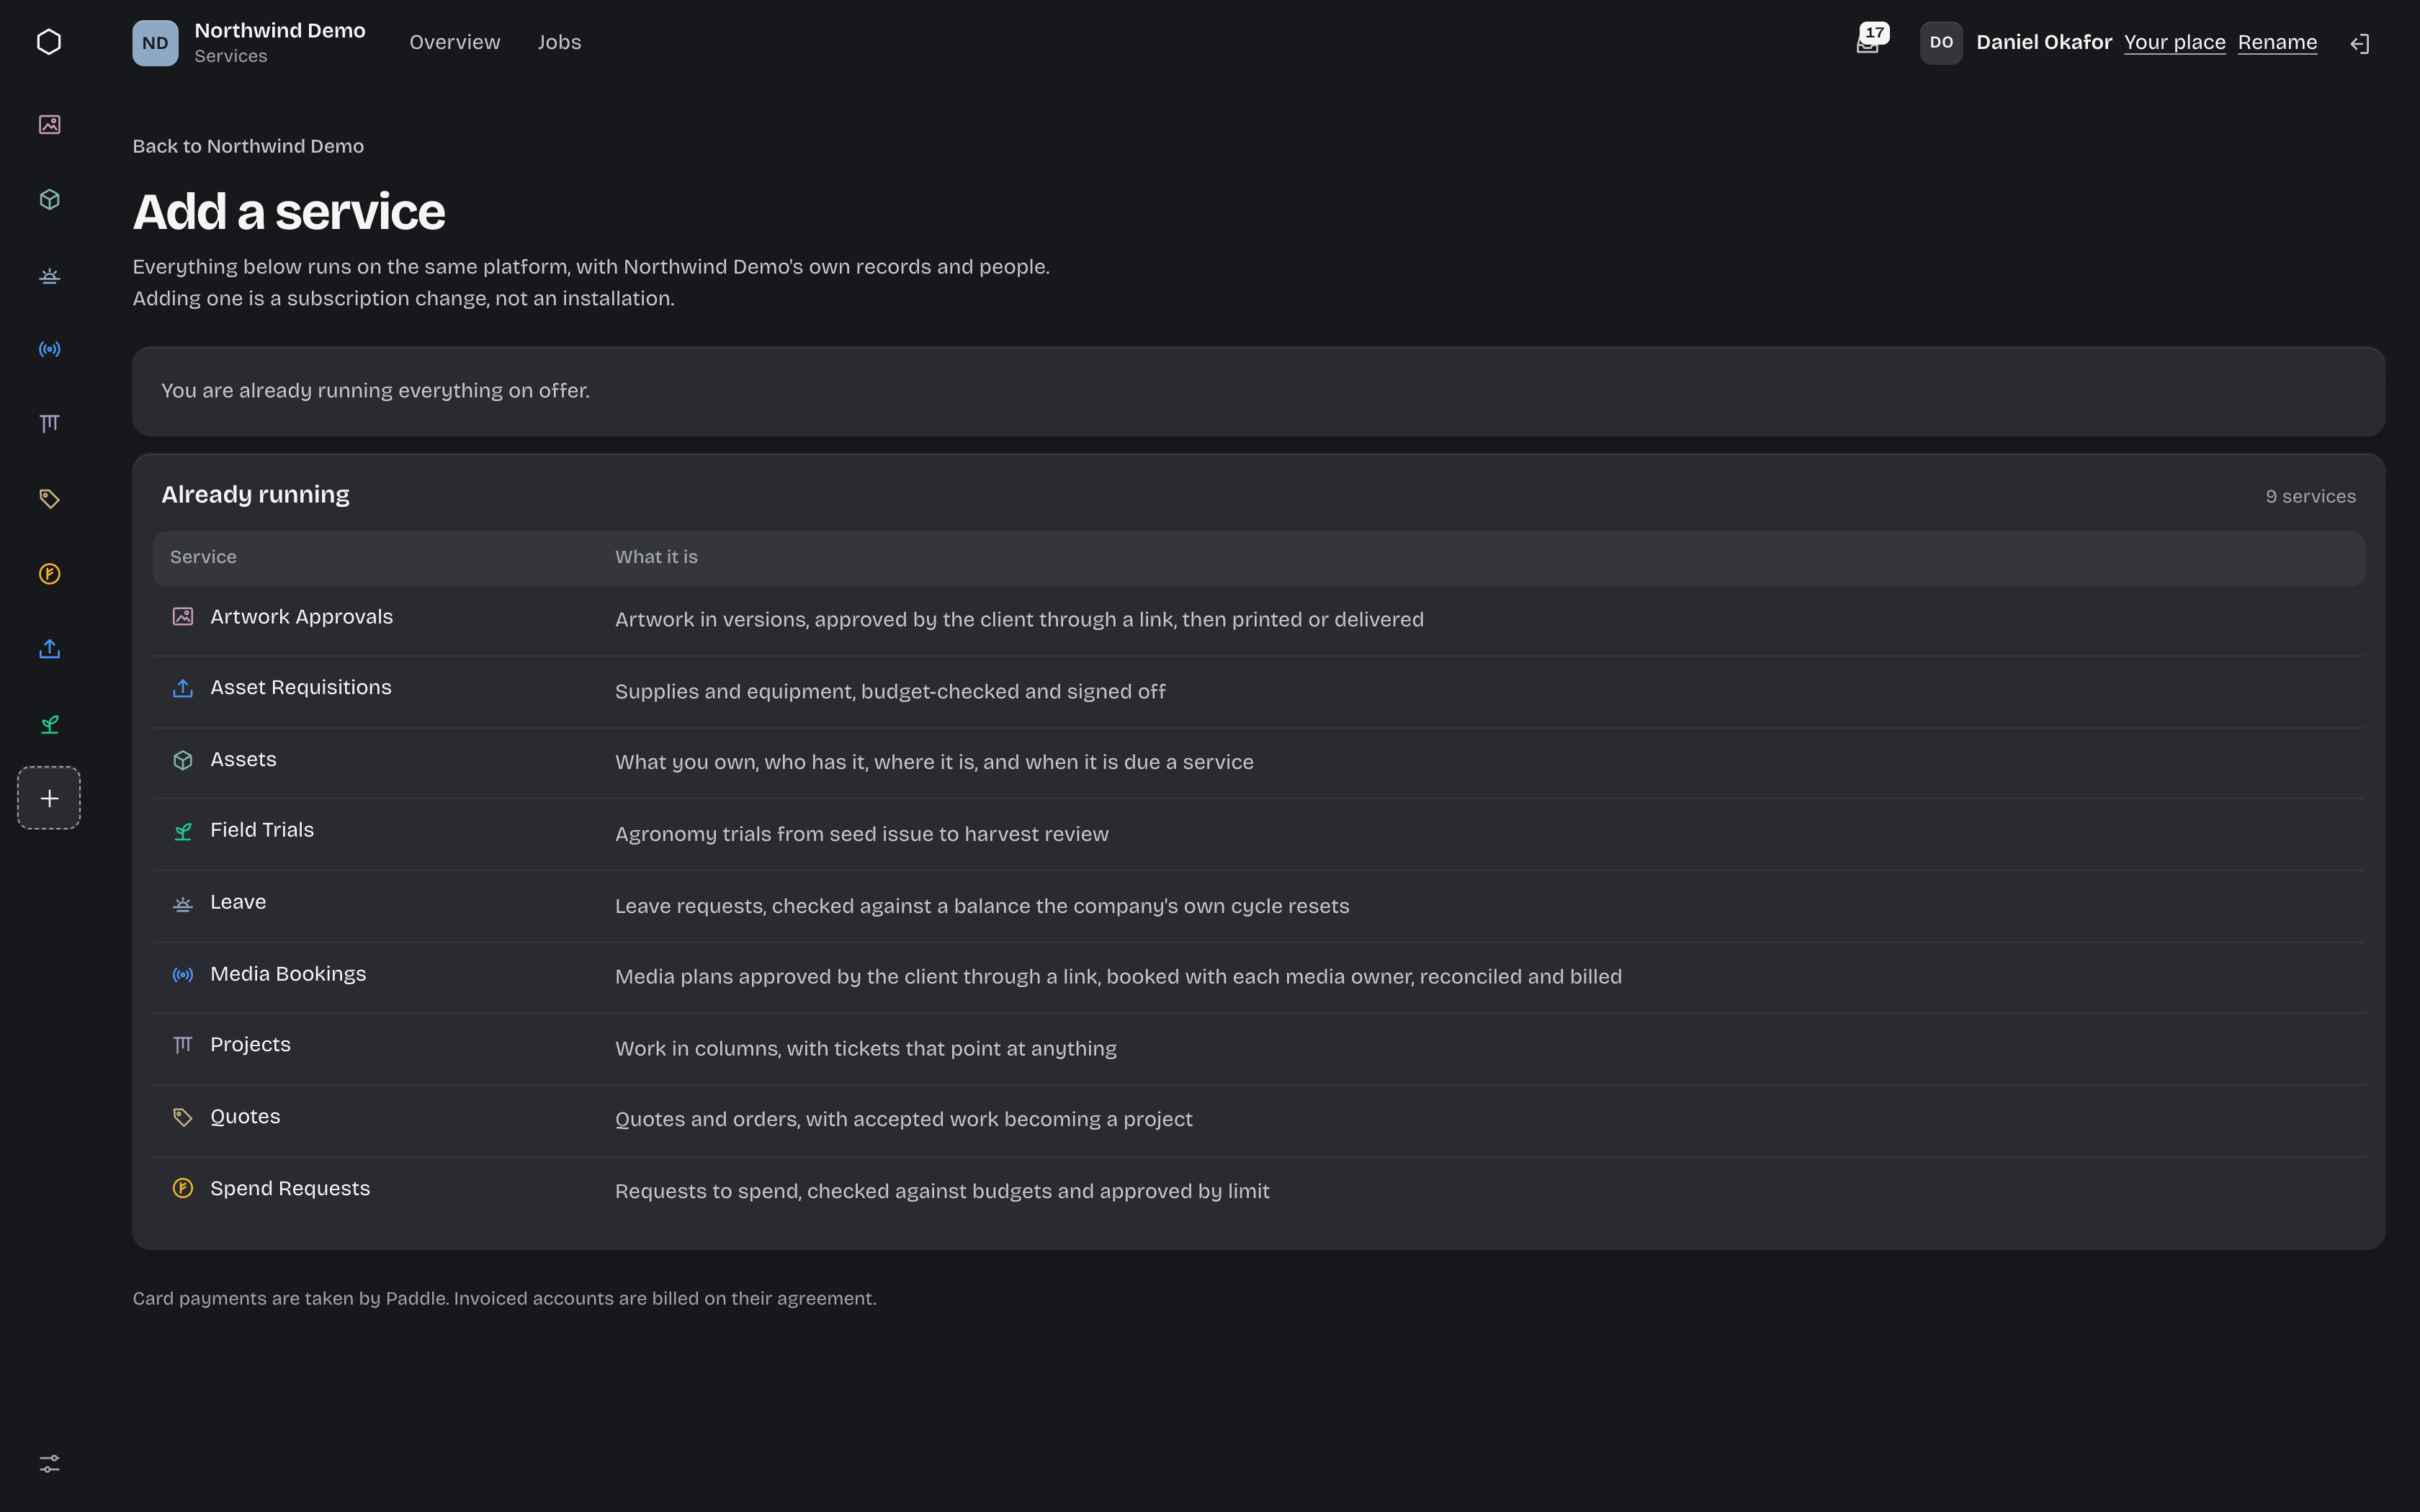The image size is (2420, 1512).
Task: Click the Quotes row tag icon in table
Action: (x=183, y=1117)
